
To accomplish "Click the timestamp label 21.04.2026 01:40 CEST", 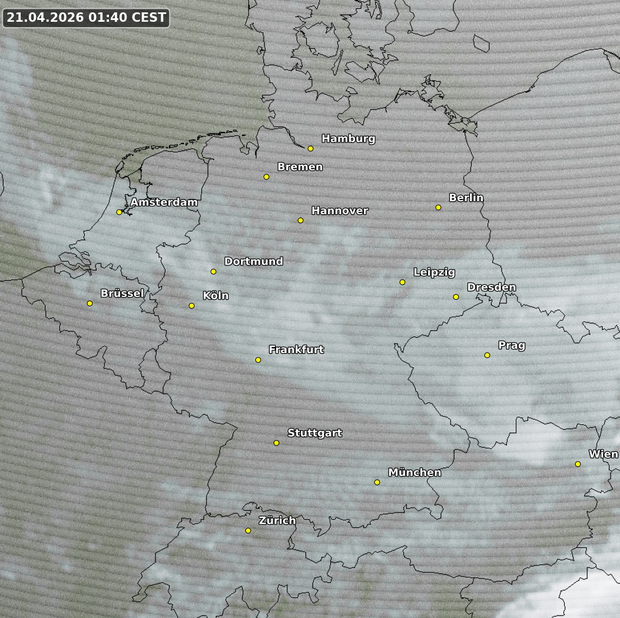I will pos(85,17).
